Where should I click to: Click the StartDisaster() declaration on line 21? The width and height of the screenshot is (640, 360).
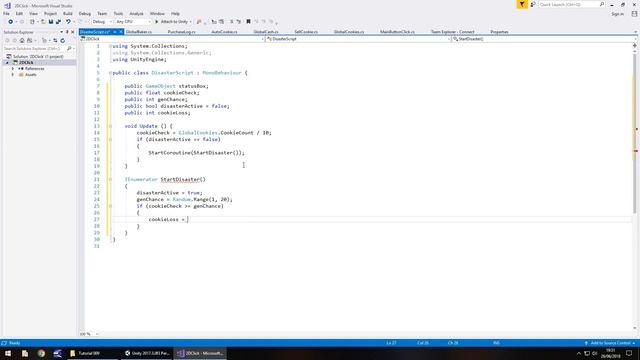tap(183, 180)
